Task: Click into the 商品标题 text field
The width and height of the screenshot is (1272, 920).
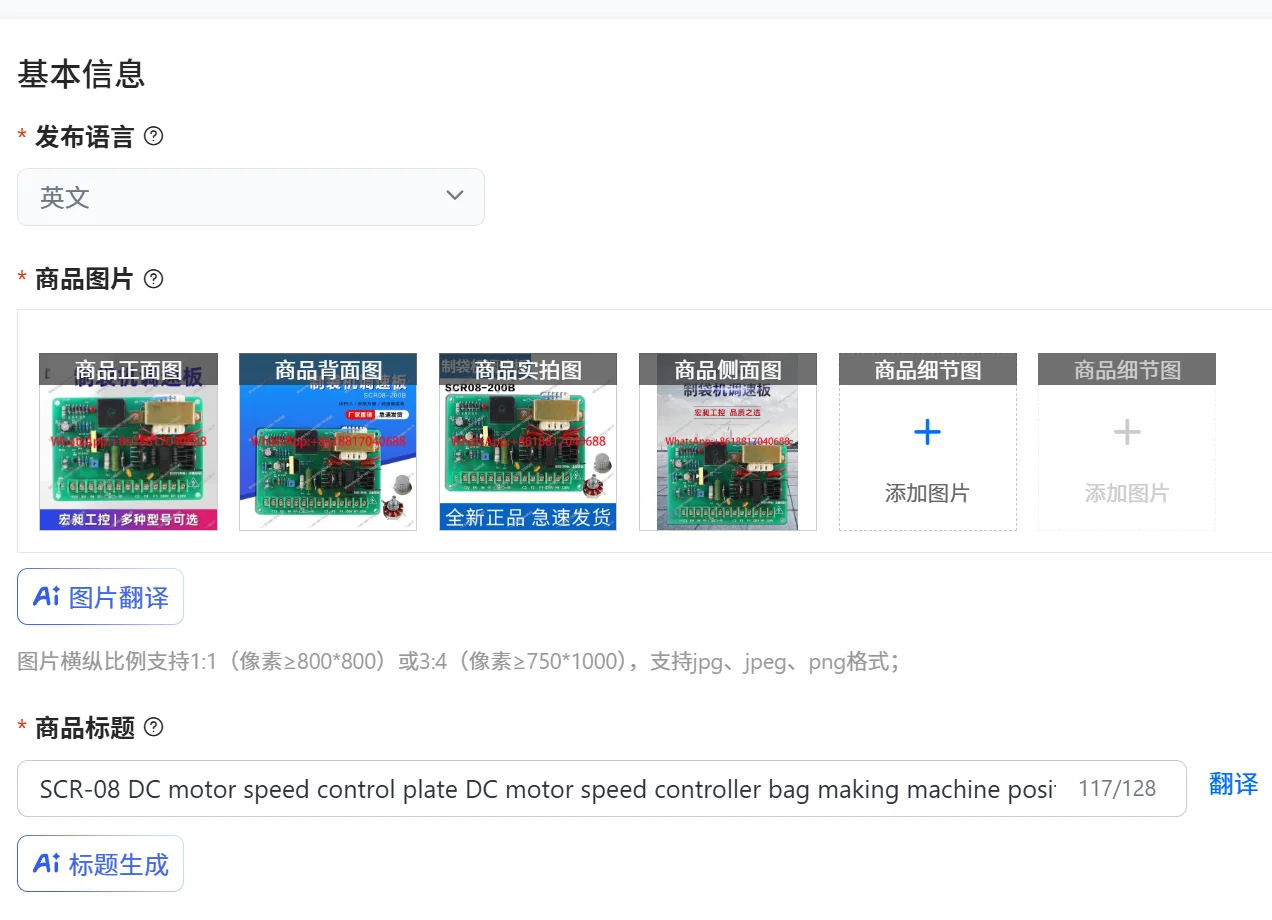Action: pos(602,788)
